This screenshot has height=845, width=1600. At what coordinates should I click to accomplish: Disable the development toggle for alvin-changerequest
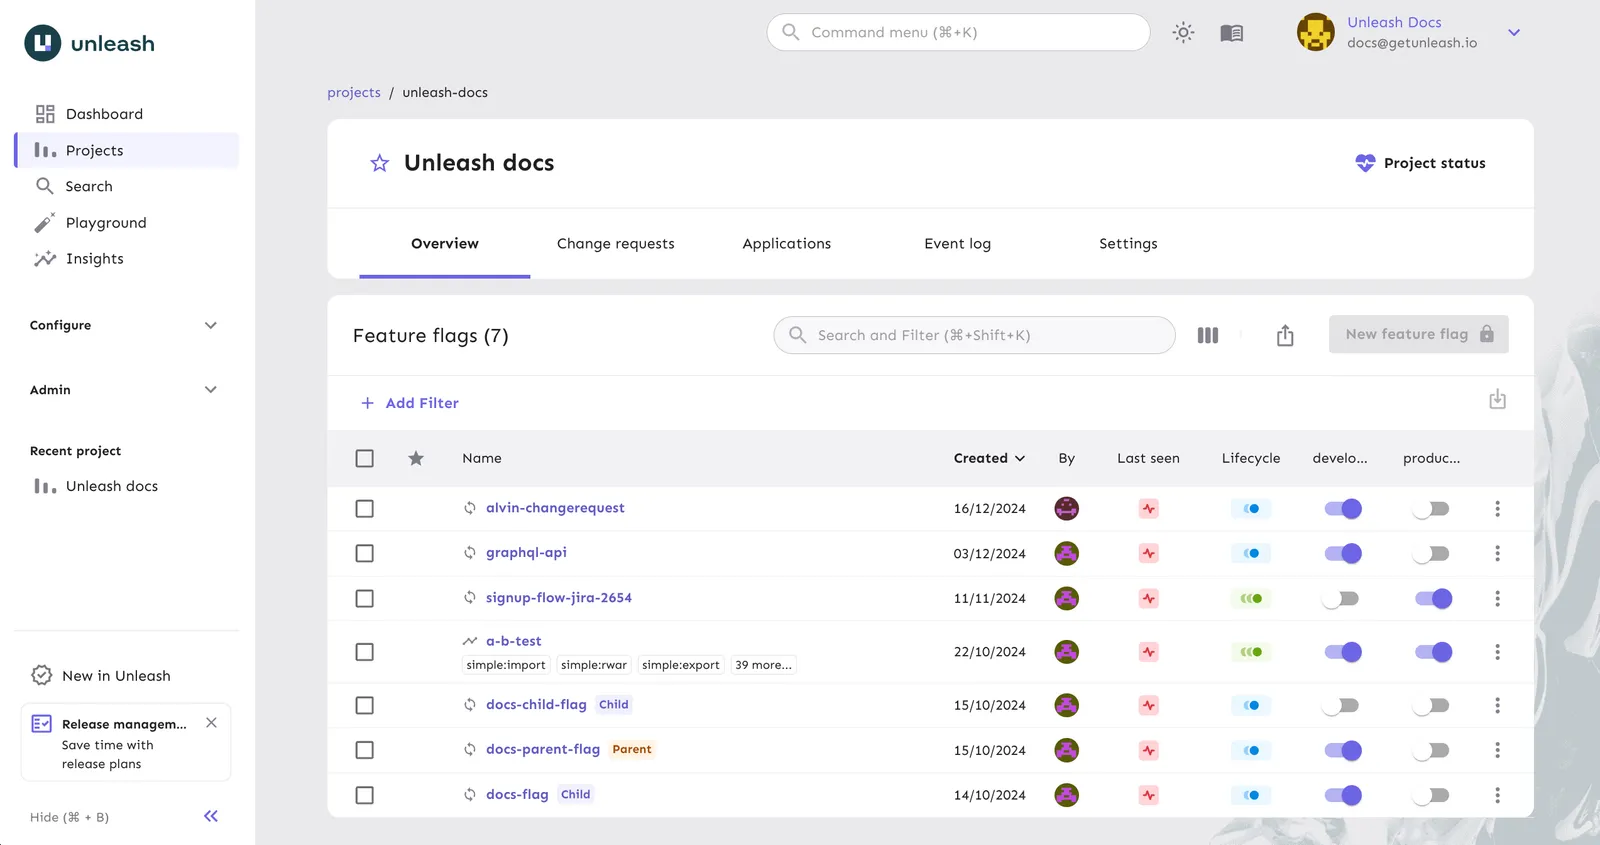pyautogui.click(x=1343, y=509)
